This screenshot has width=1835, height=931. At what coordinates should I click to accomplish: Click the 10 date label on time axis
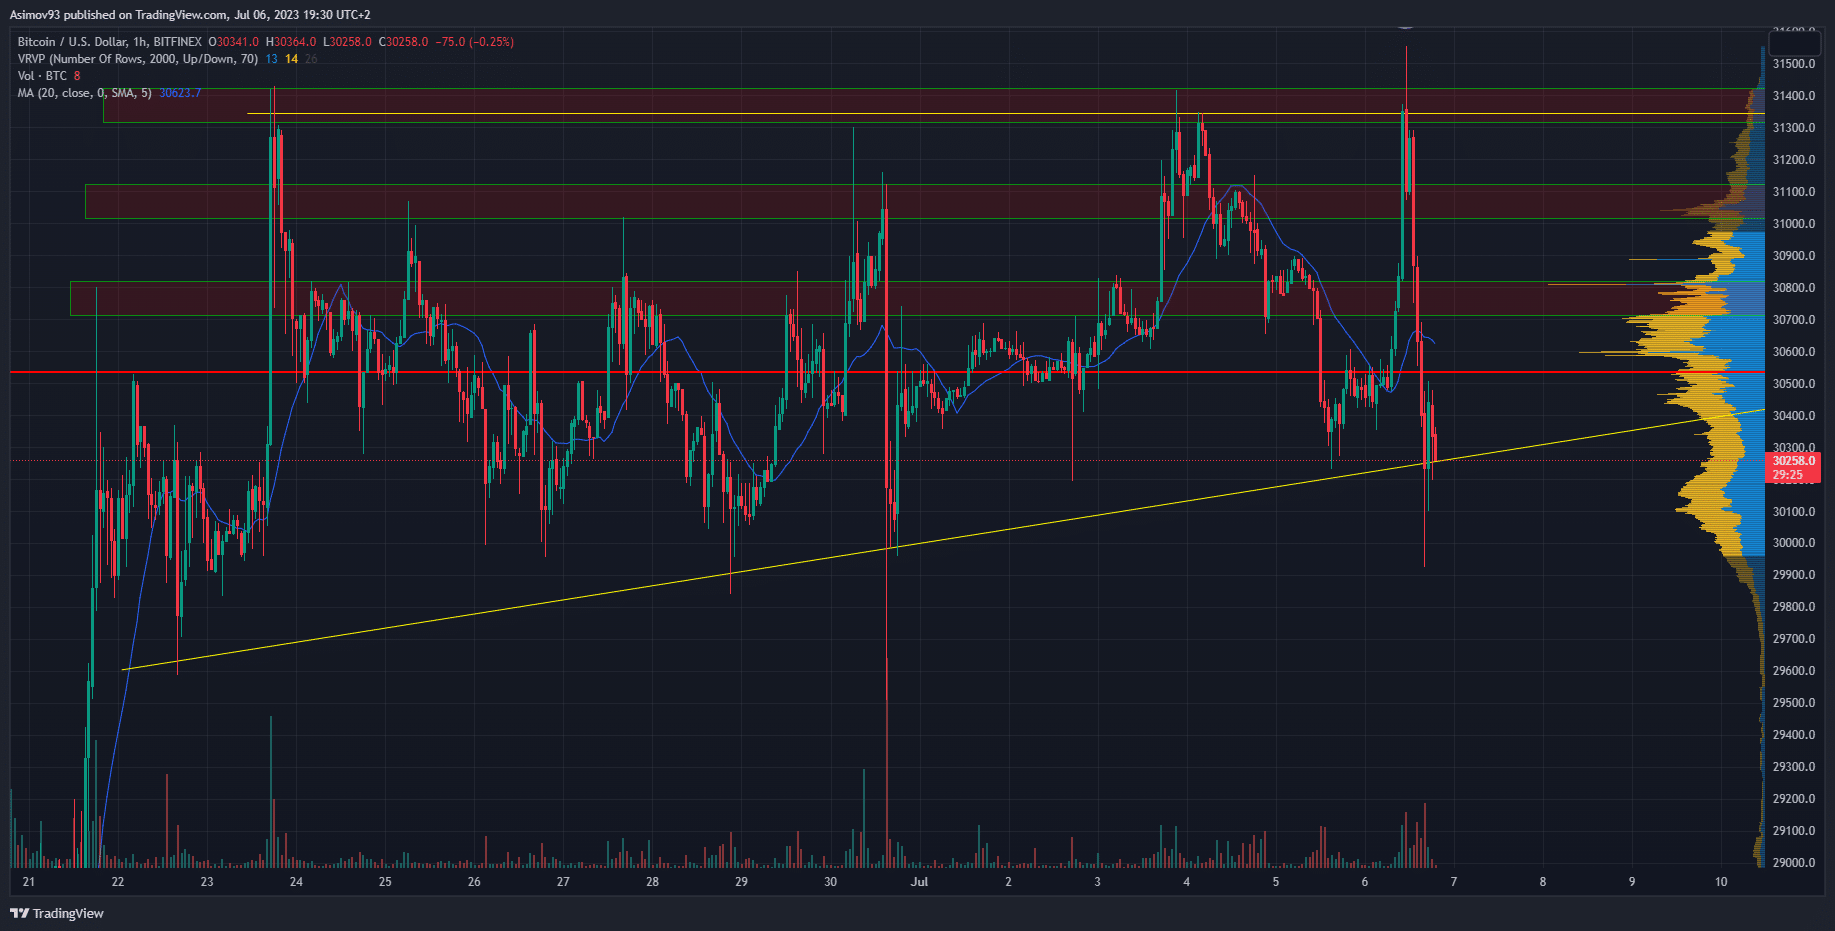(1721, 882)
